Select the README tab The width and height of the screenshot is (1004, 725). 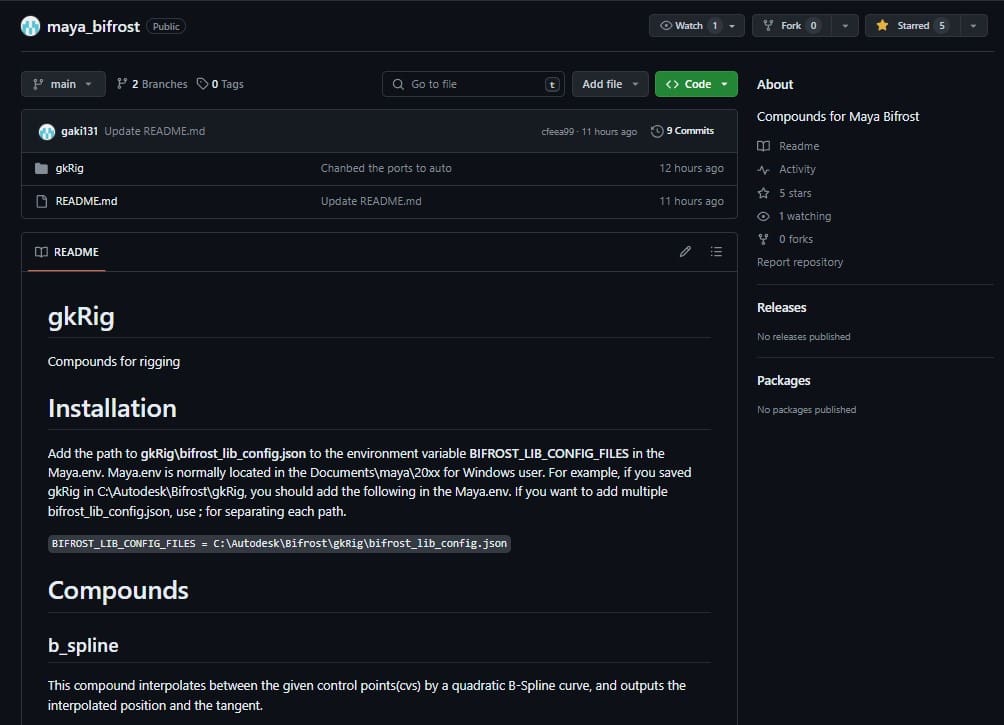pyautogui.click(x=67, y=252)
